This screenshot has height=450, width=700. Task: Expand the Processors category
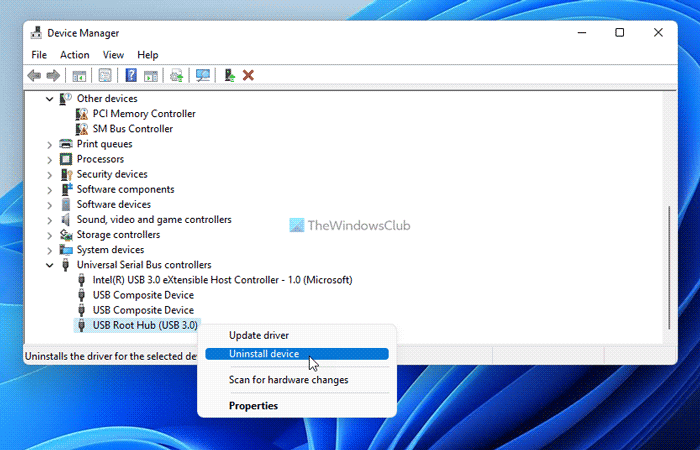(49, 159)
